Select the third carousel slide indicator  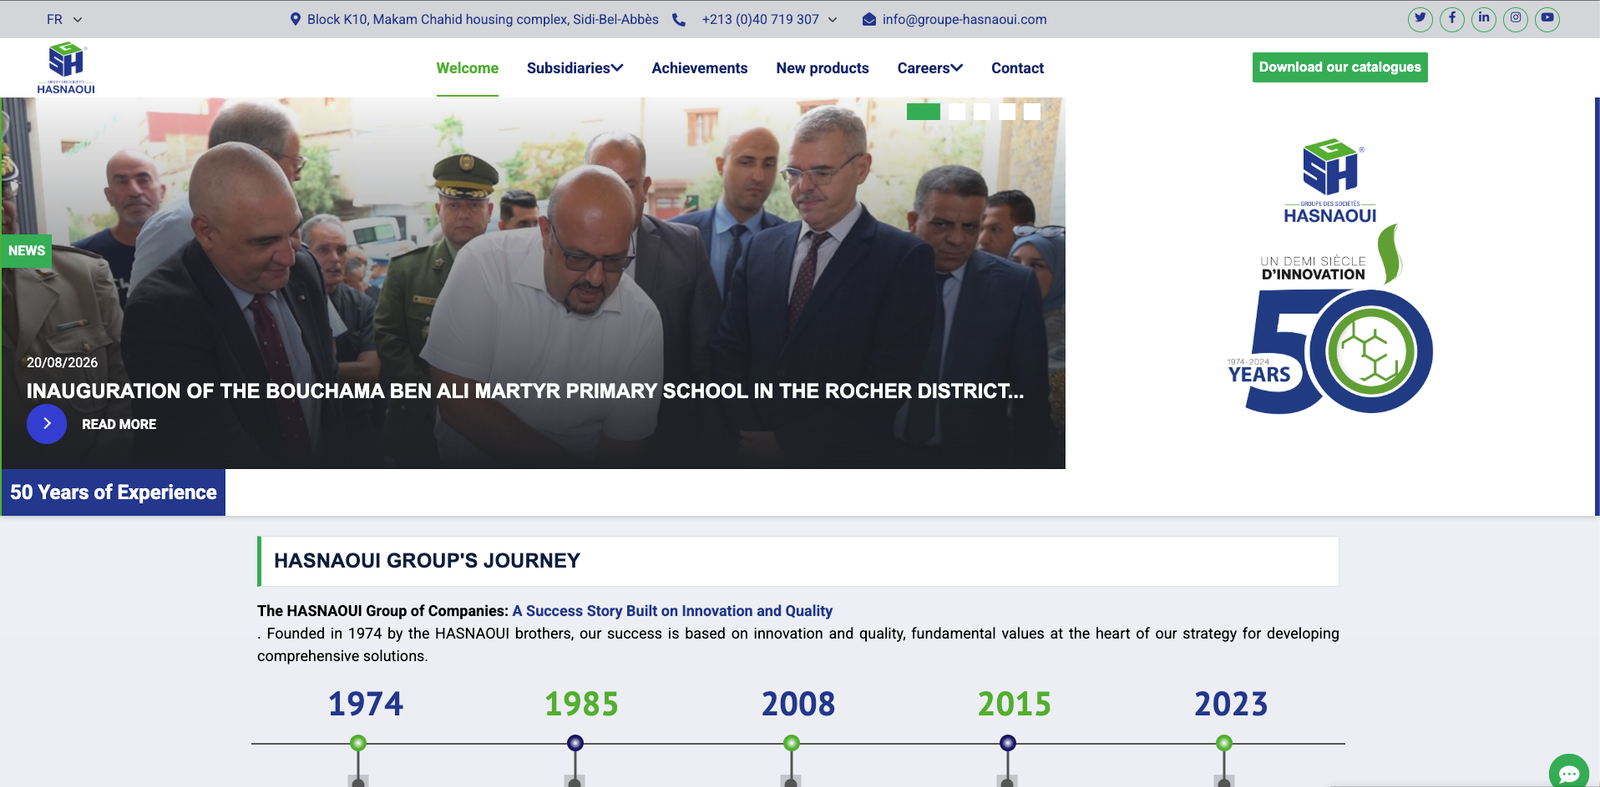[x=982, y=112]
